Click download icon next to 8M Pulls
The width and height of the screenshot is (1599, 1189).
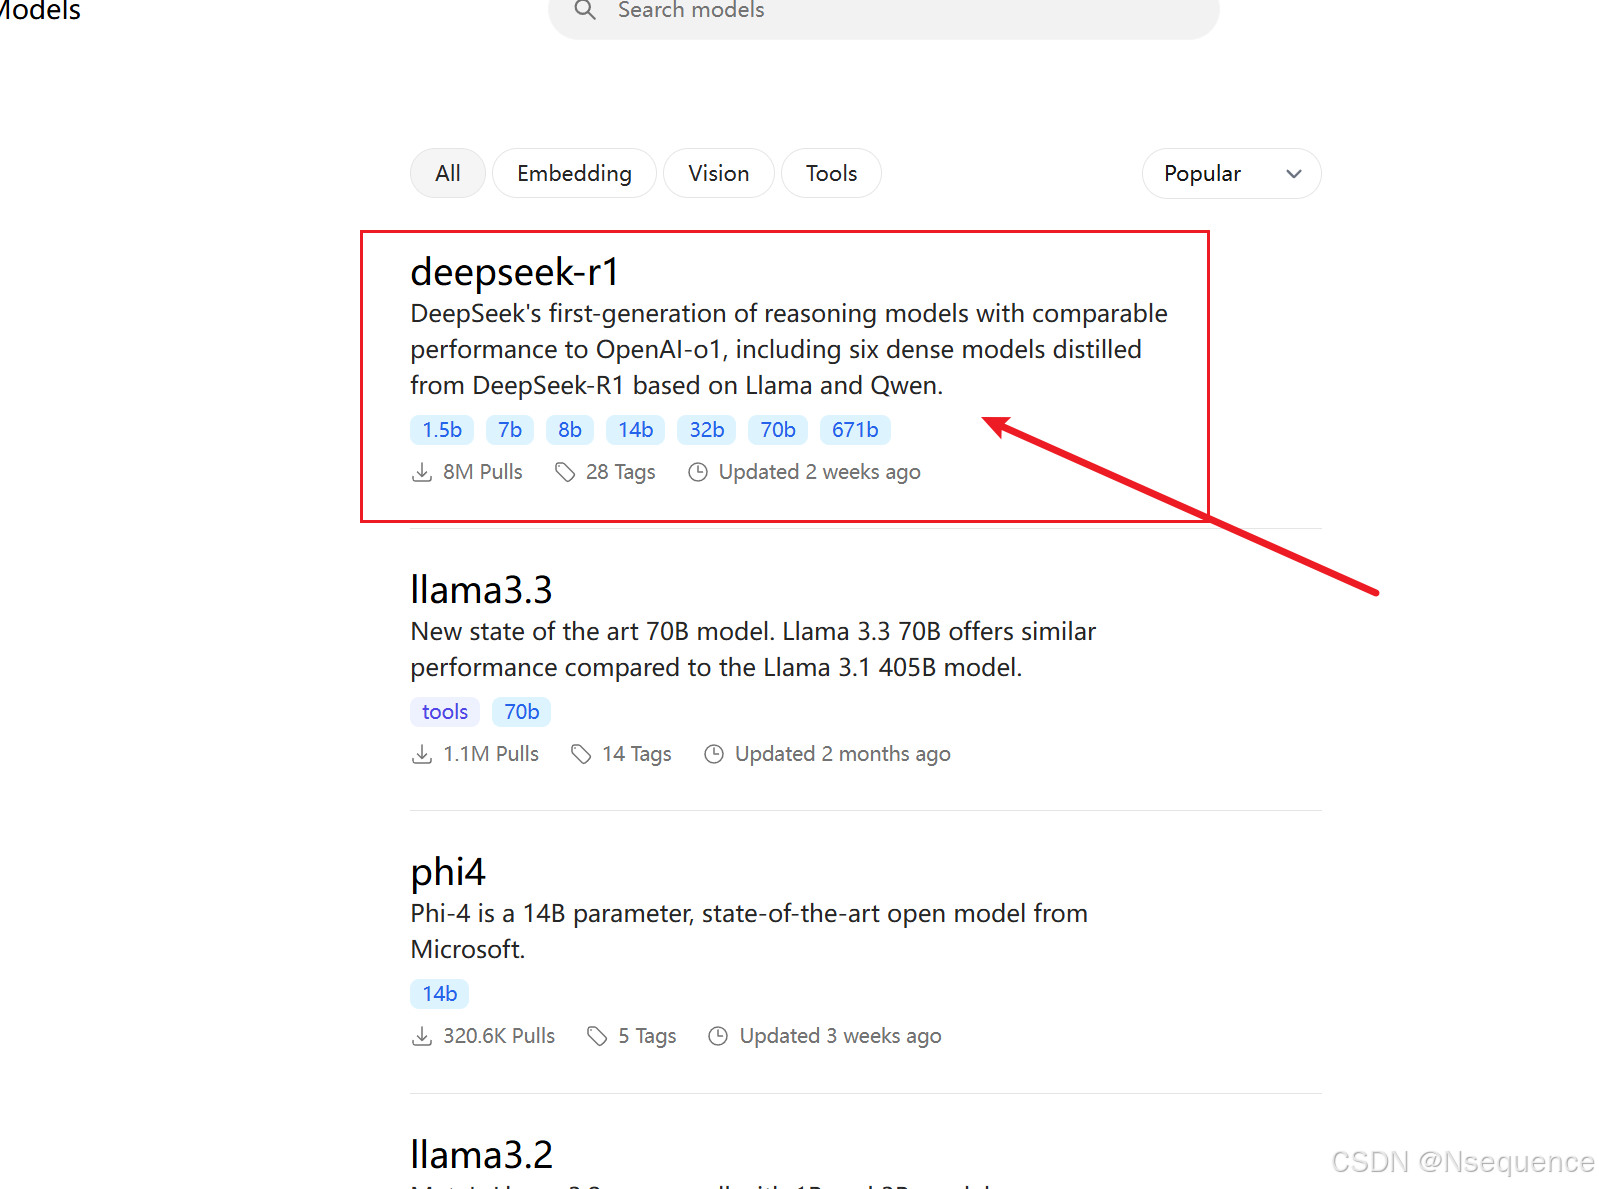[x=422, y=472]
